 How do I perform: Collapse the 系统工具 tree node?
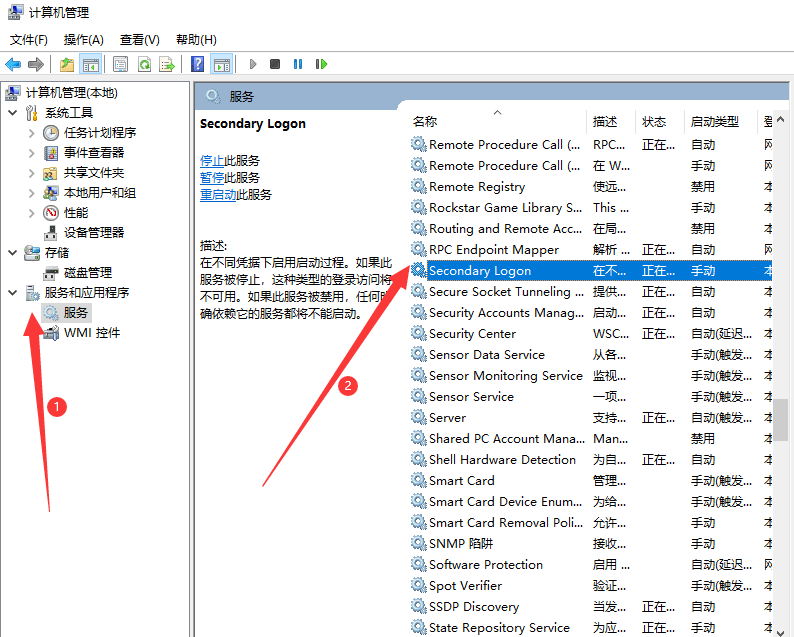point(12,113)
